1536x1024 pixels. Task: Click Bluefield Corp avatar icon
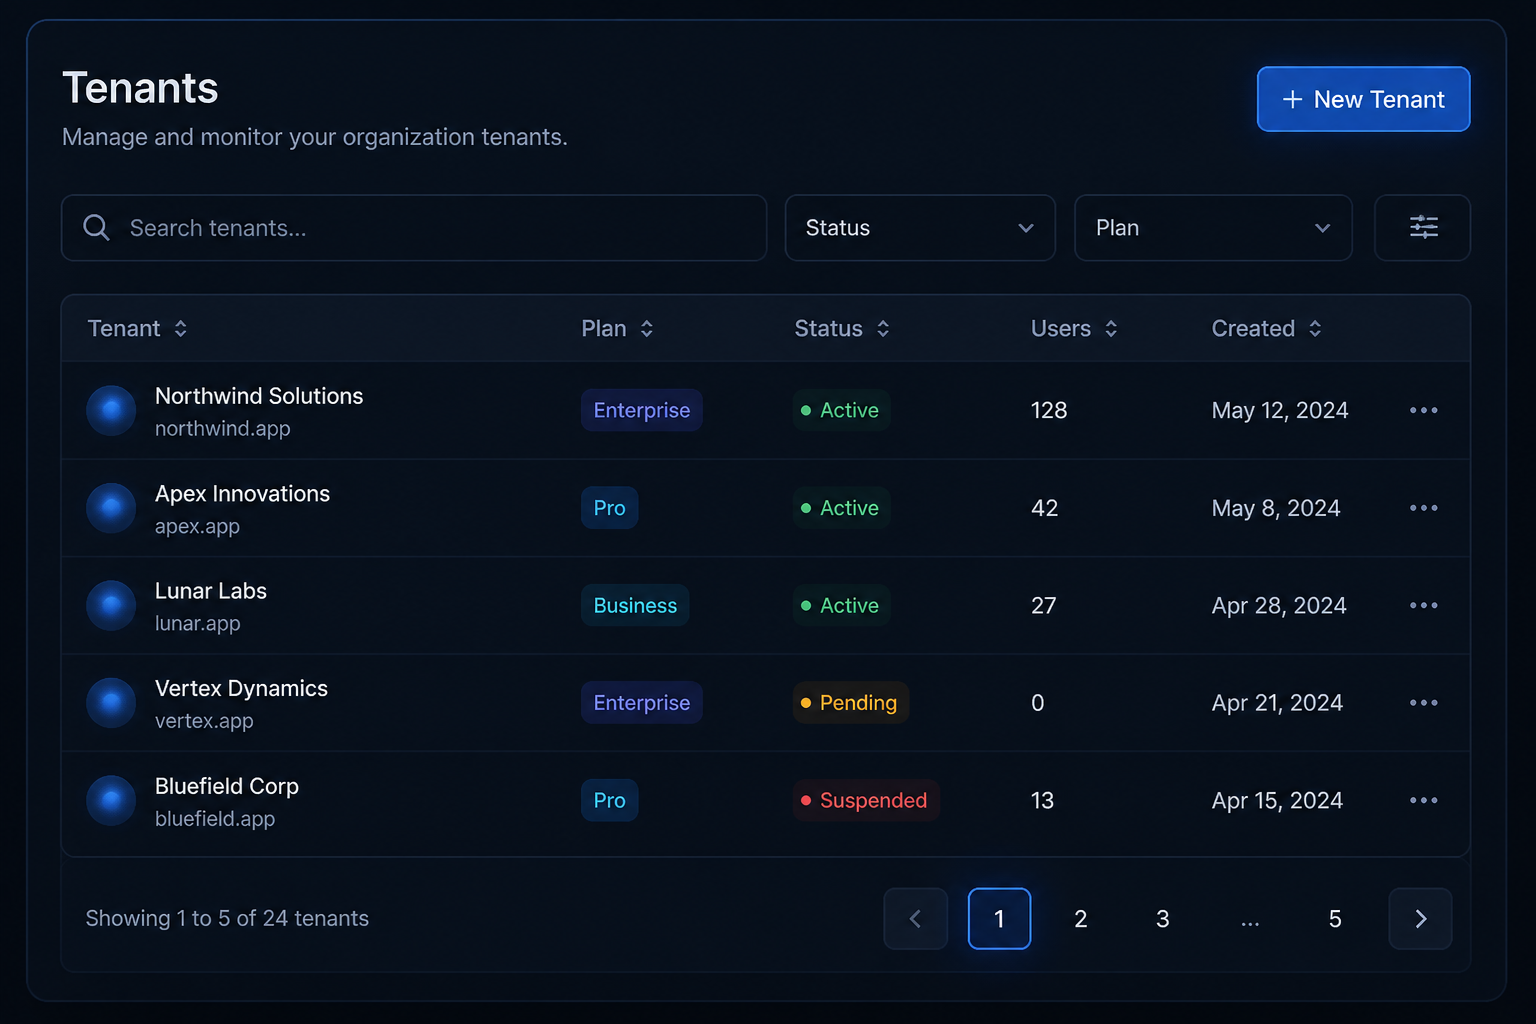point(111,800)
